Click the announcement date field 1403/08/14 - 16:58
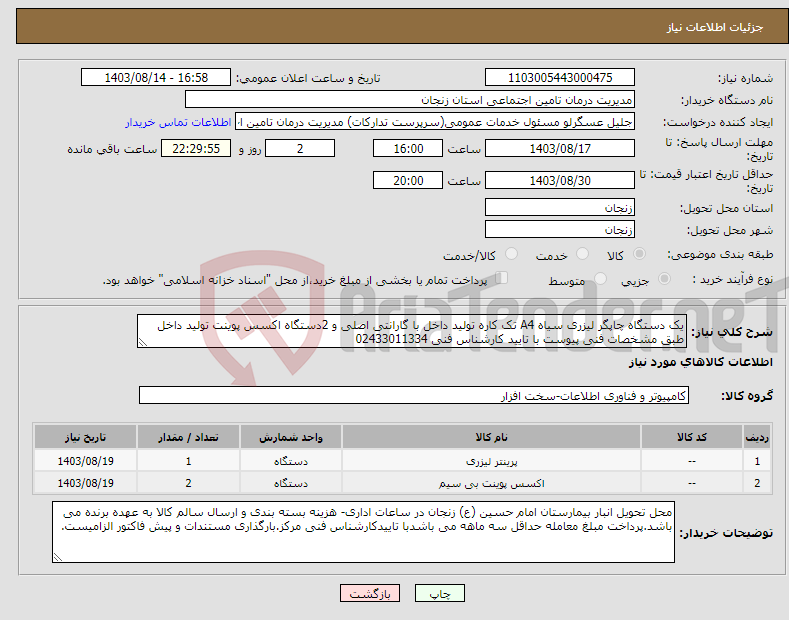 (x=156, y=78)
